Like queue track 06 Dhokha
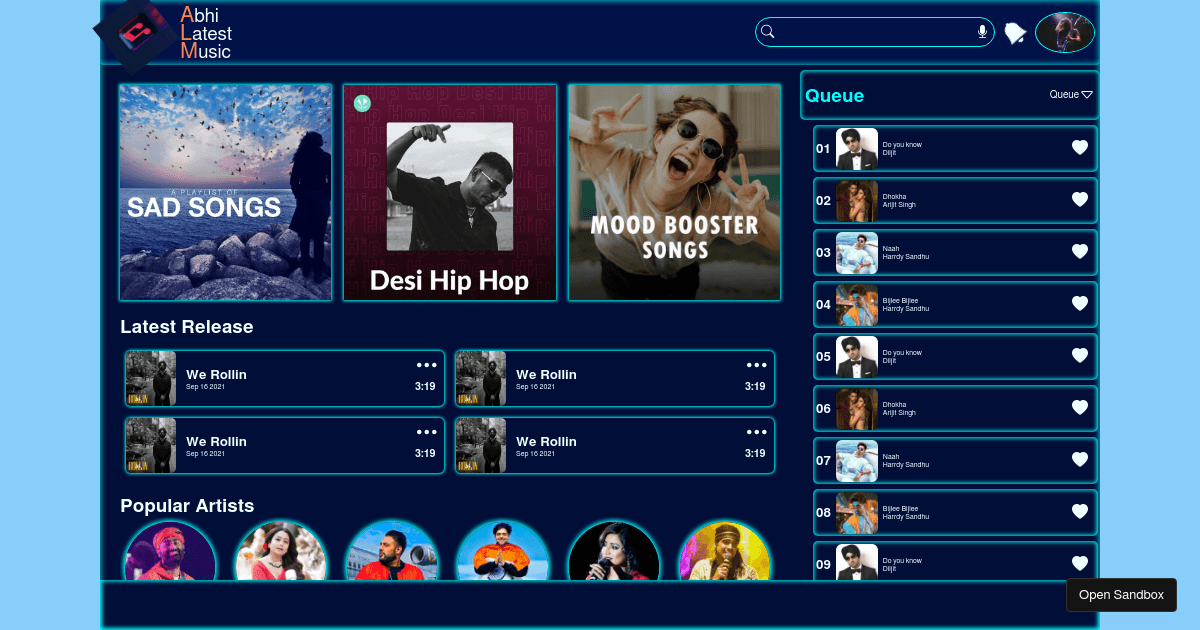 tap(1080, 408)
